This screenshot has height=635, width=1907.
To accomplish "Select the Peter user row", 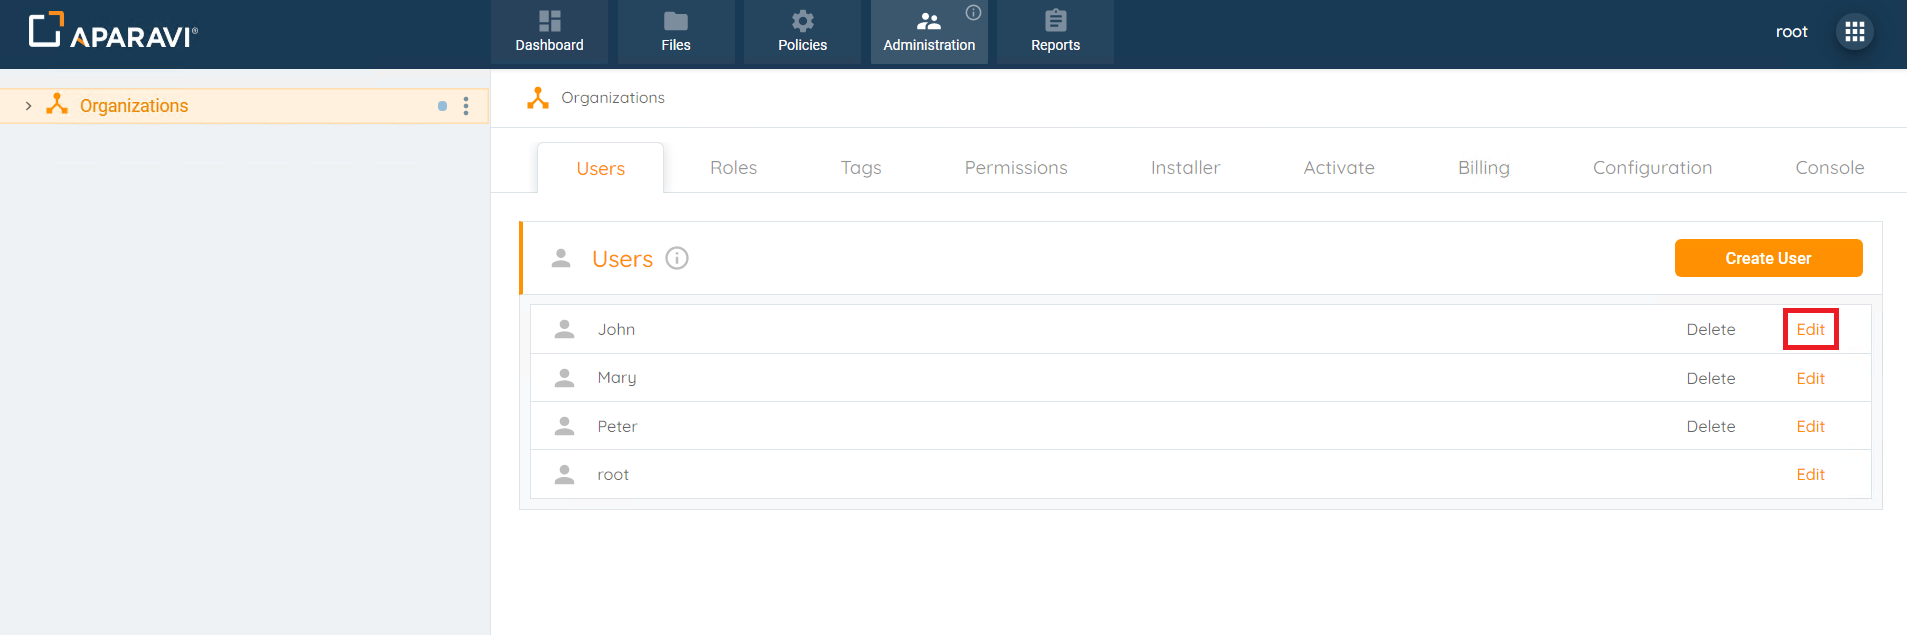I will click(617, 427).
